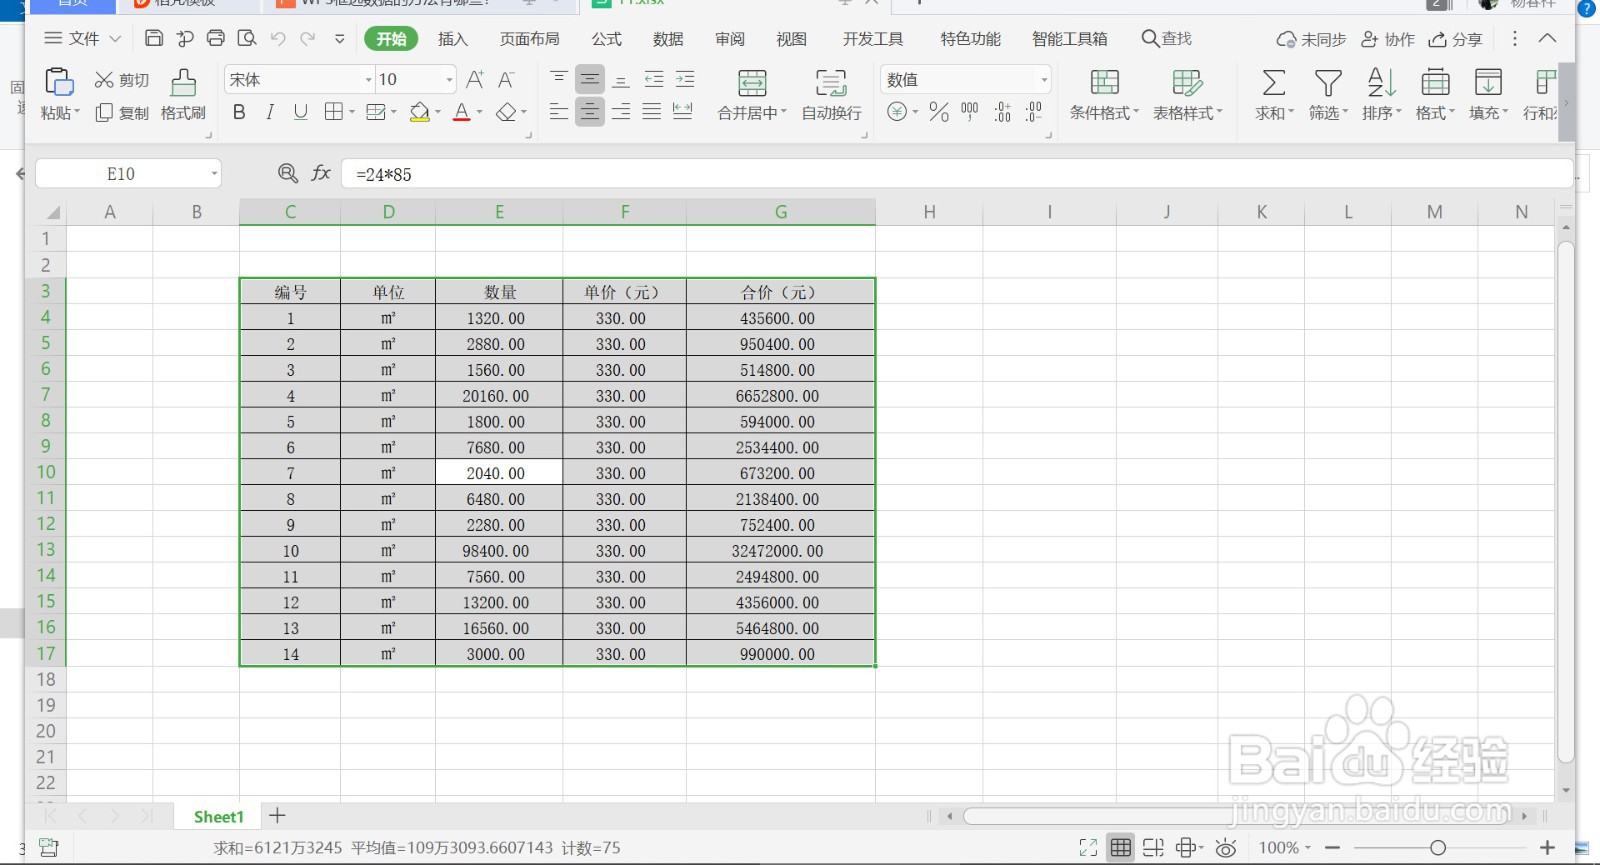Screen dimensions: 1600x865
Task: Click the 协作 collaboration button
Action: (x=1388, y=39)
